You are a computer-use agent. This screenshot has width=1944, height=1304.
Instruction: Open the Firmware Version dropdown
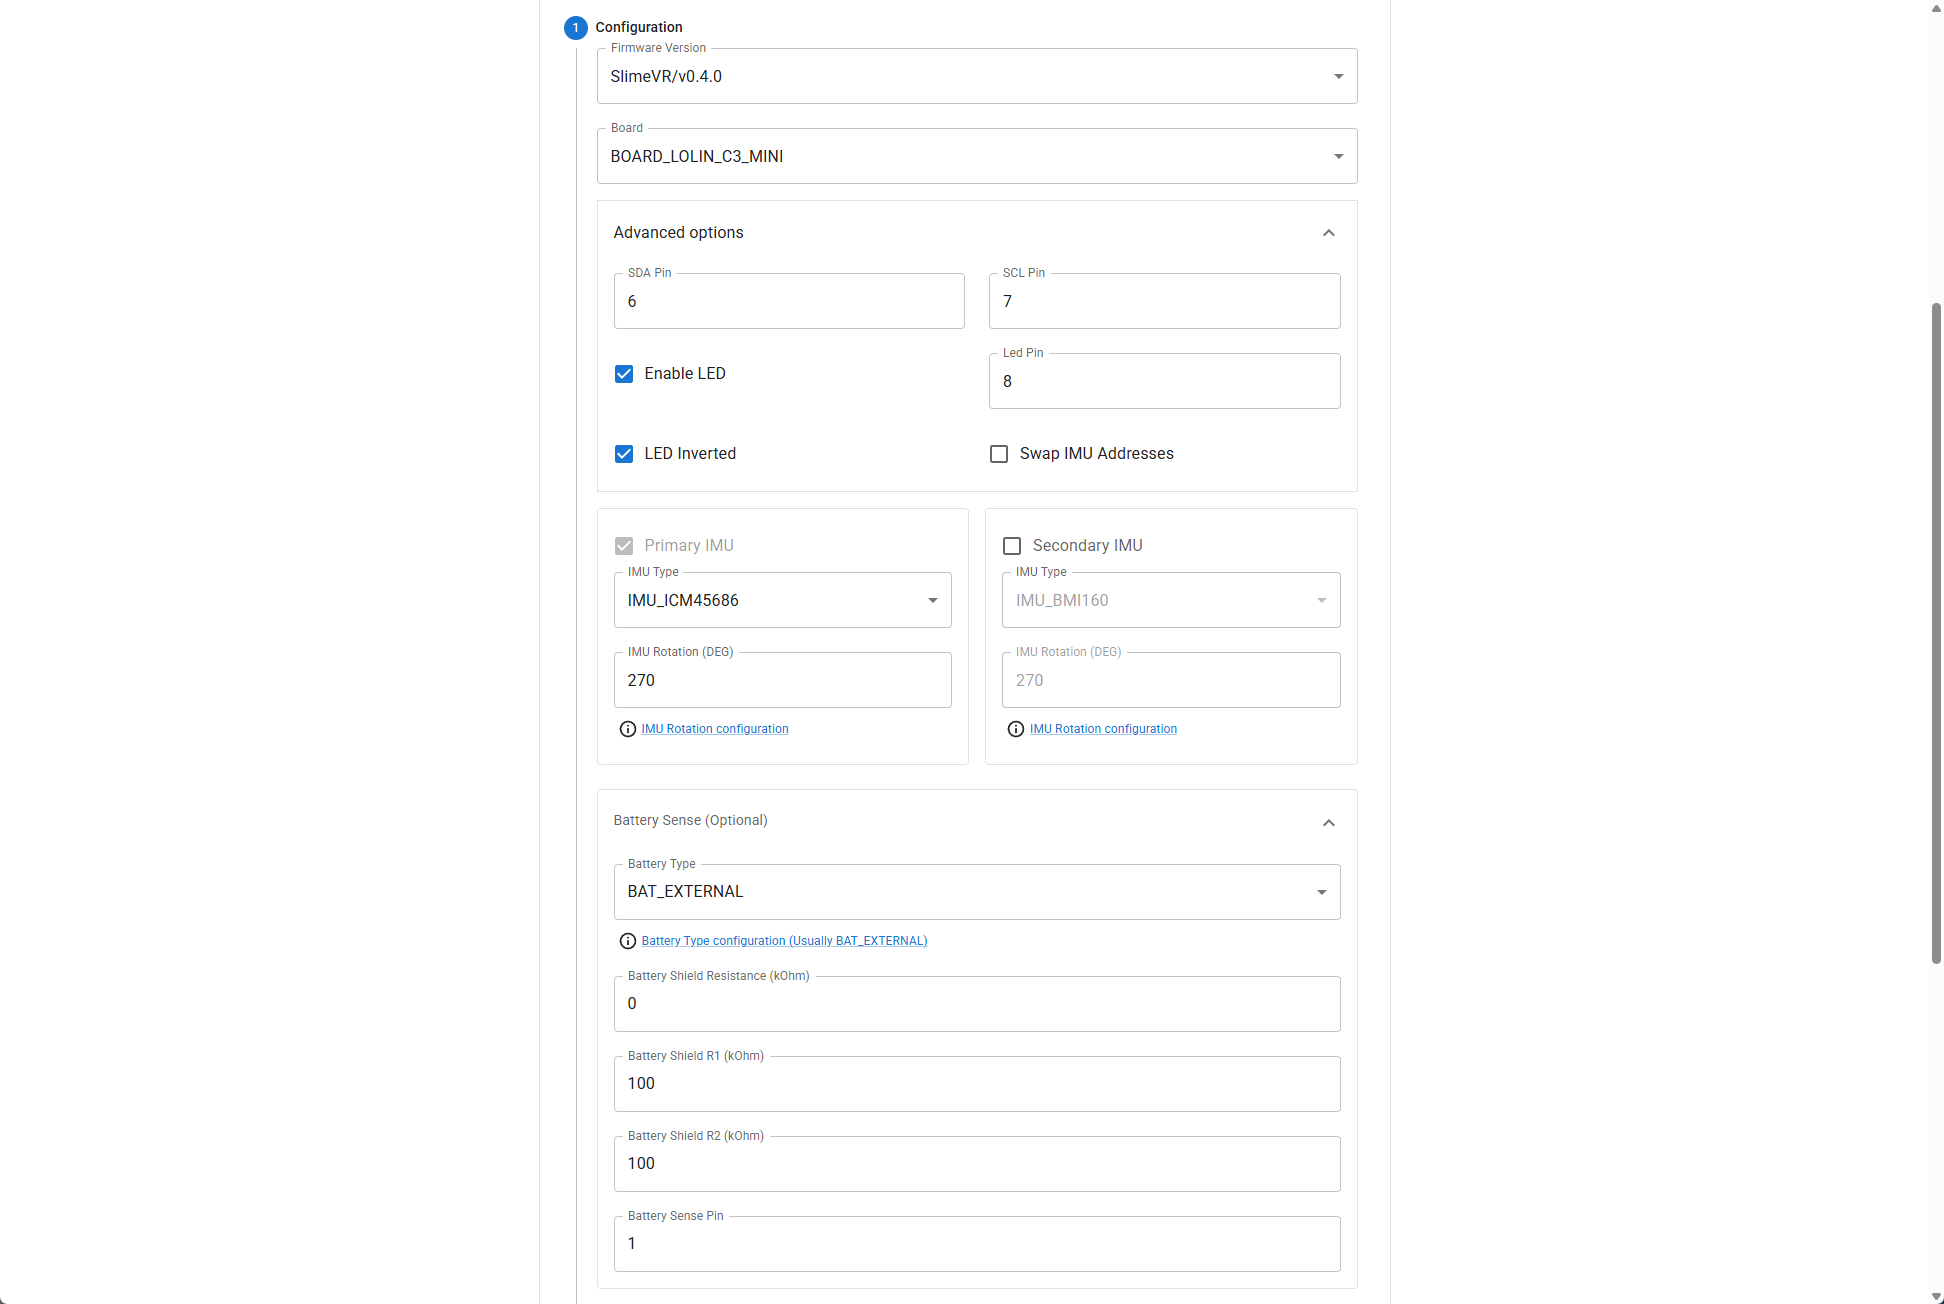click(x=976, y=77)
